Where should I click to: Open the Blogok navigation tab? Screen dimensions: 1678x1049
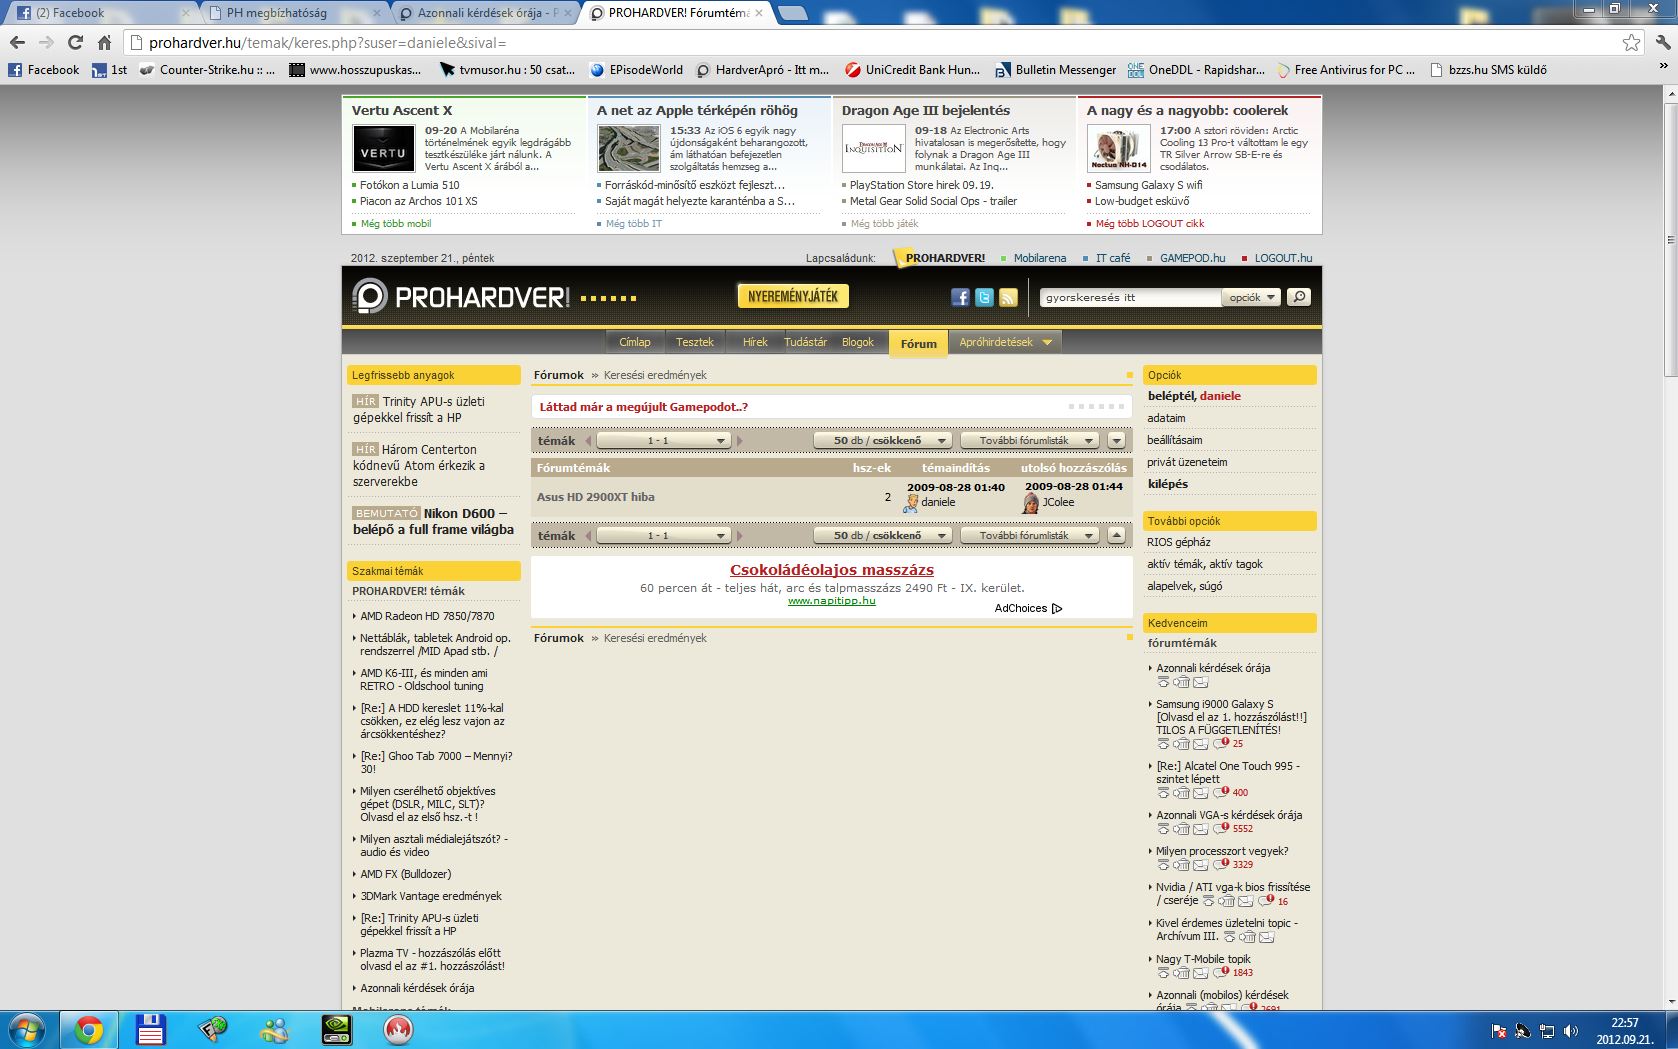click(x=858, y=342)
